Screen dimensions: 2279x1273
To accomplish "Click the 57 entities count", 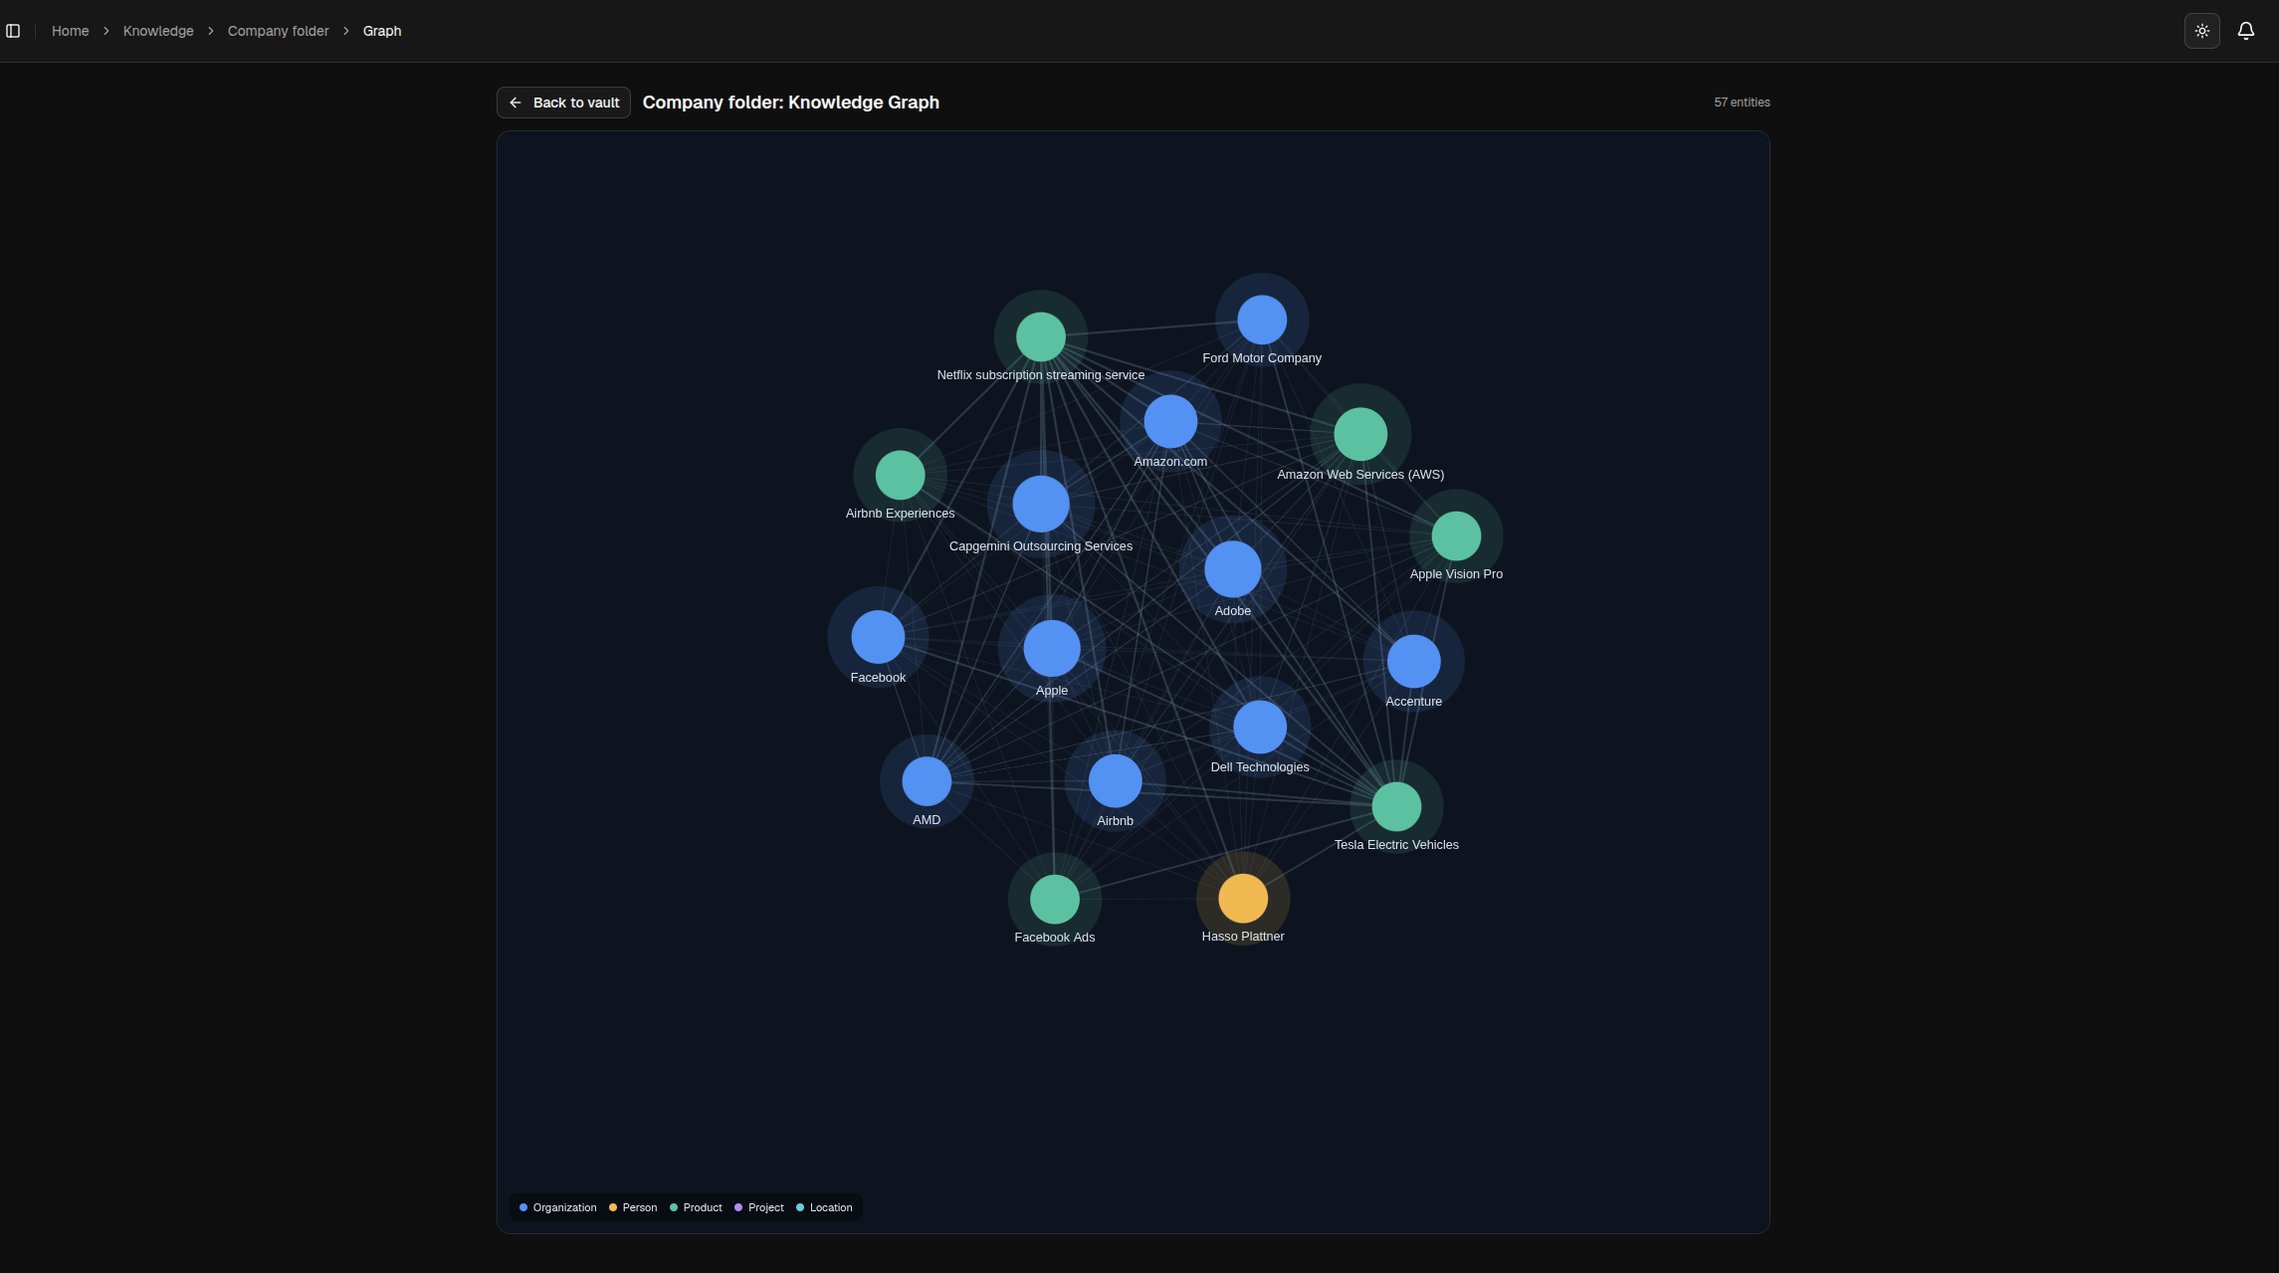I will pyautogui.click(x=1741, y=102).
